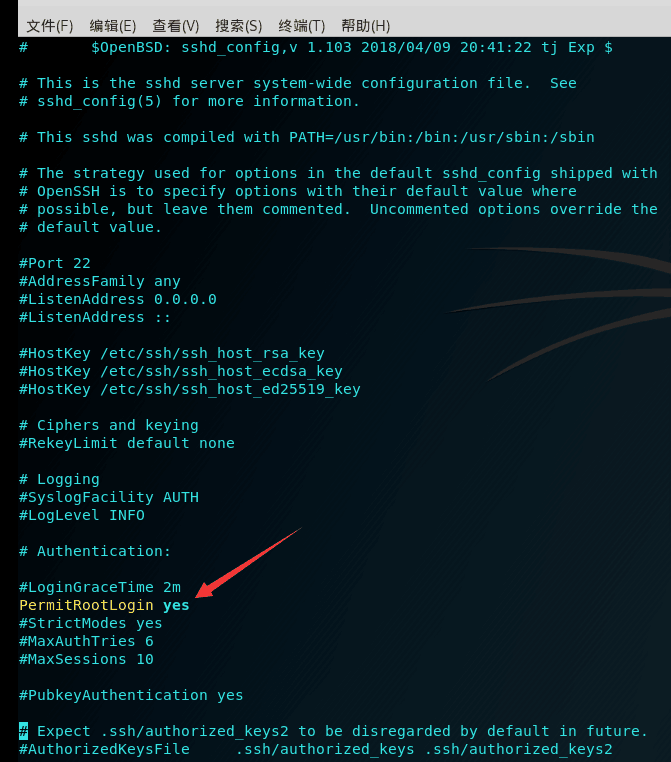Open the 搜索(S) menu
671x762 pixels.
pyautogui.click(x=239, y=26)
